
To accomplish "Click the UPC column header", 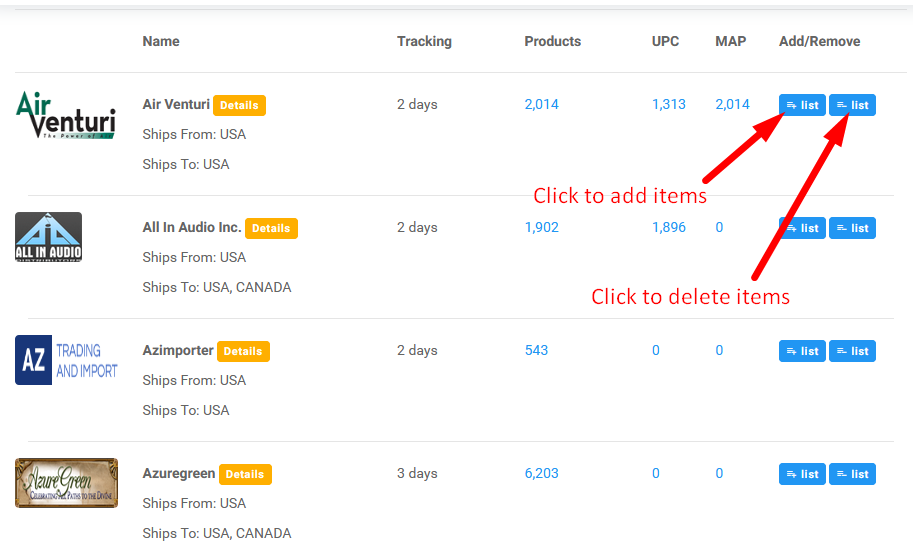I will point(665,41).
